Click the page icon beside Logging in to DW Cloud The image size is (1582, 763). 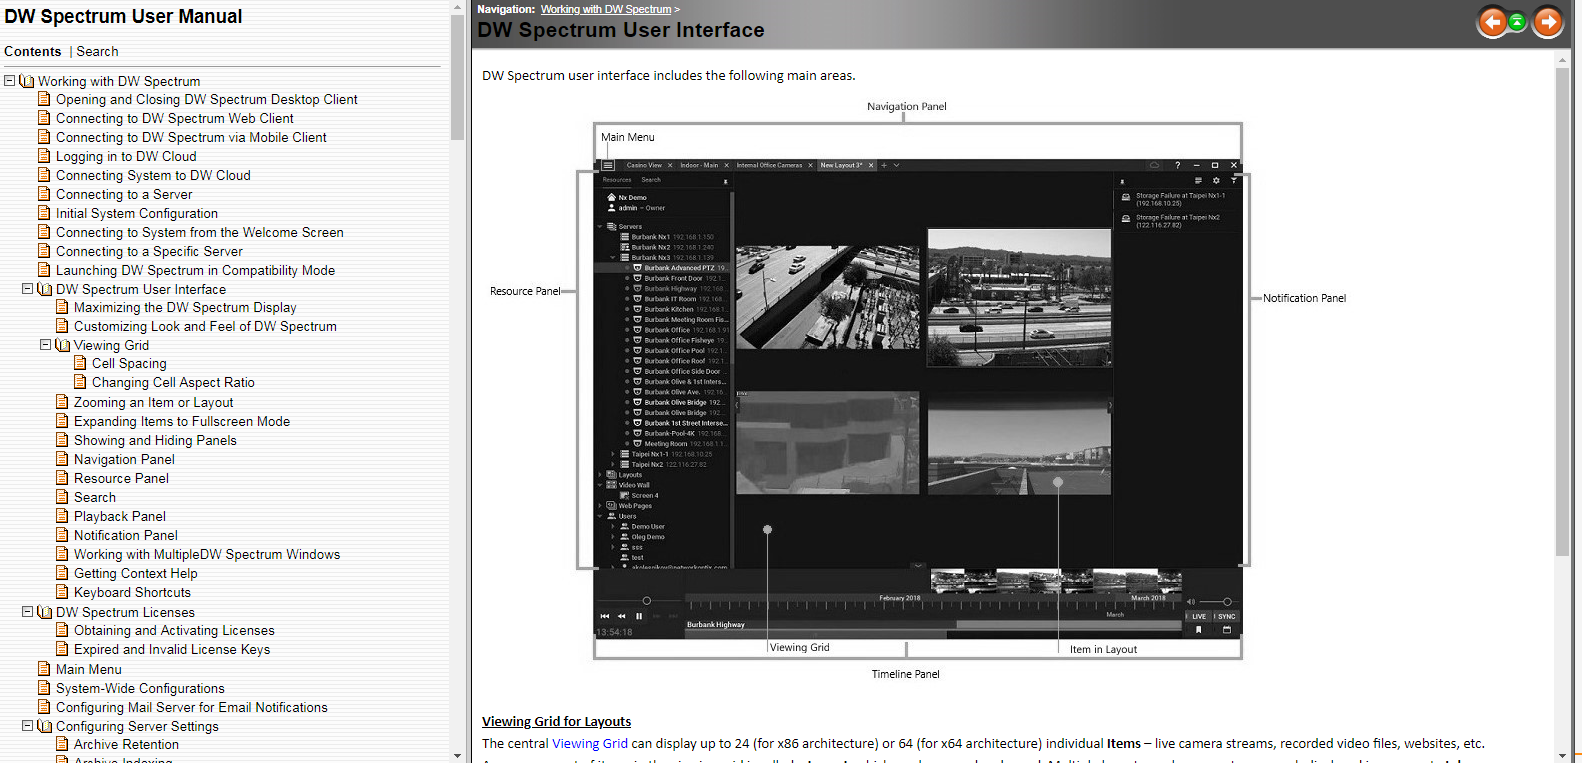[44, 156]
